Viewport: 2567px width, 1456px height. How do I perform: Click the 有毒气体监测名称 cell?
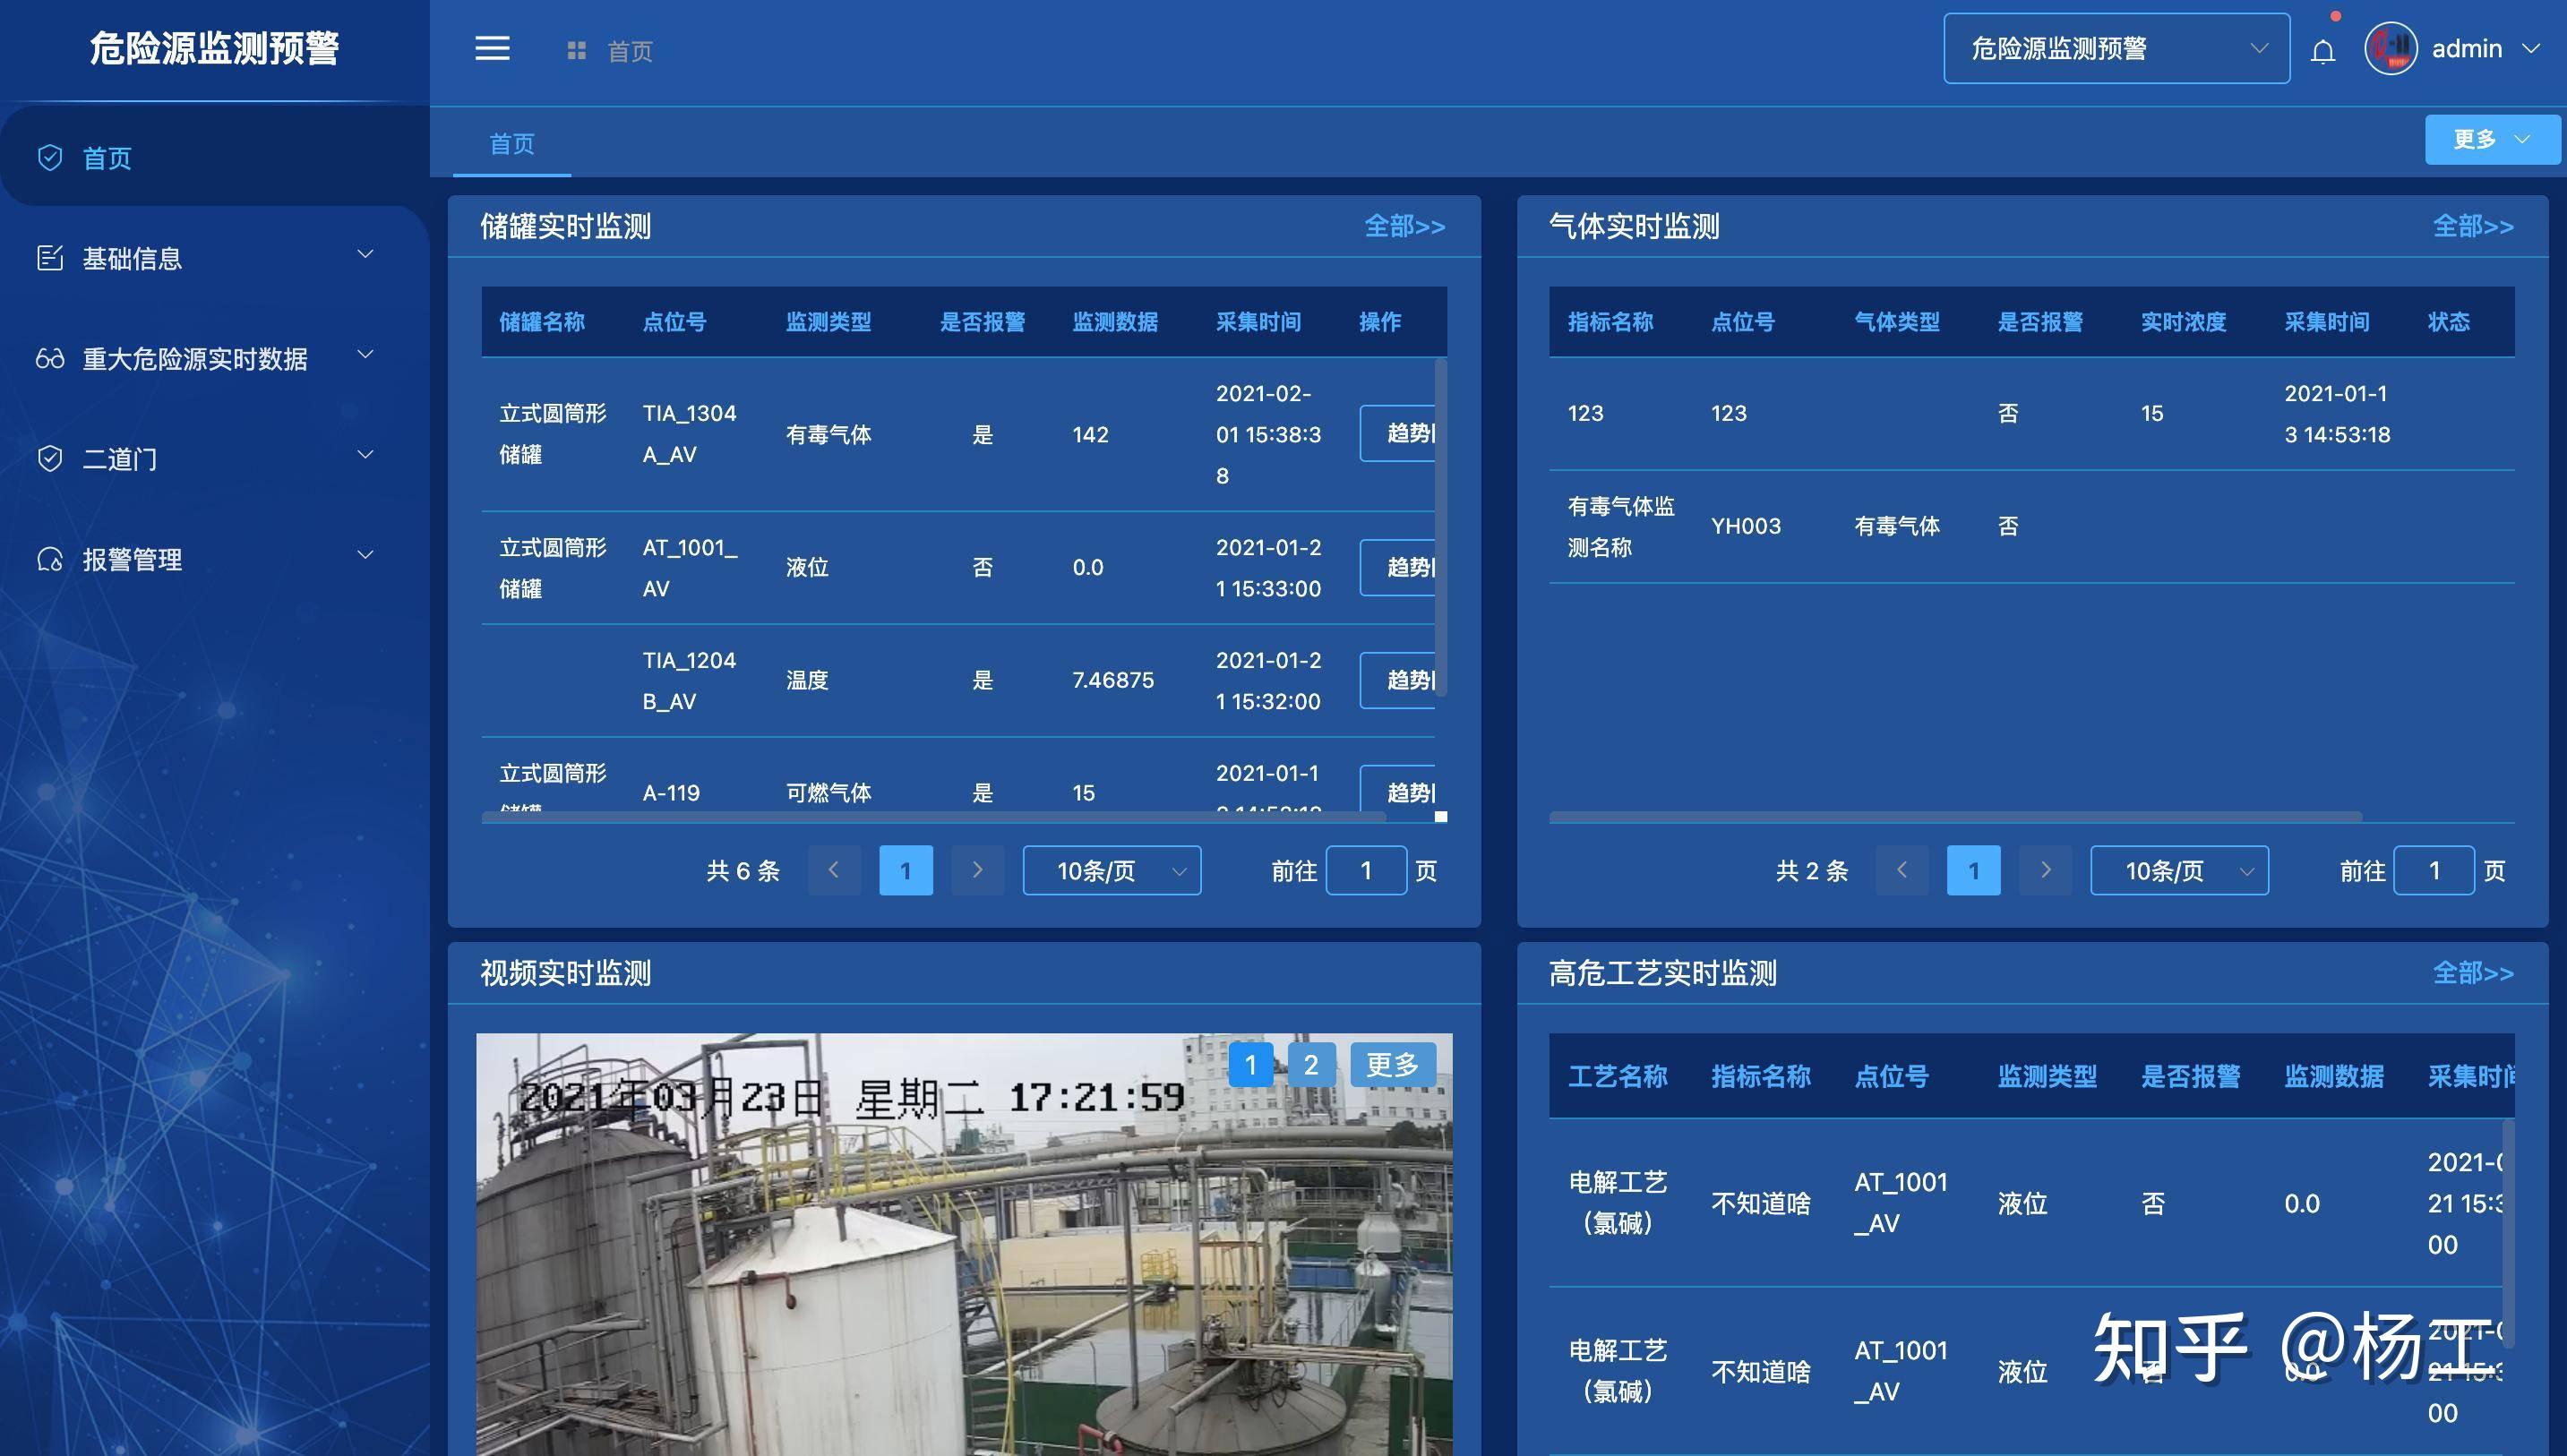point(1621,526)
